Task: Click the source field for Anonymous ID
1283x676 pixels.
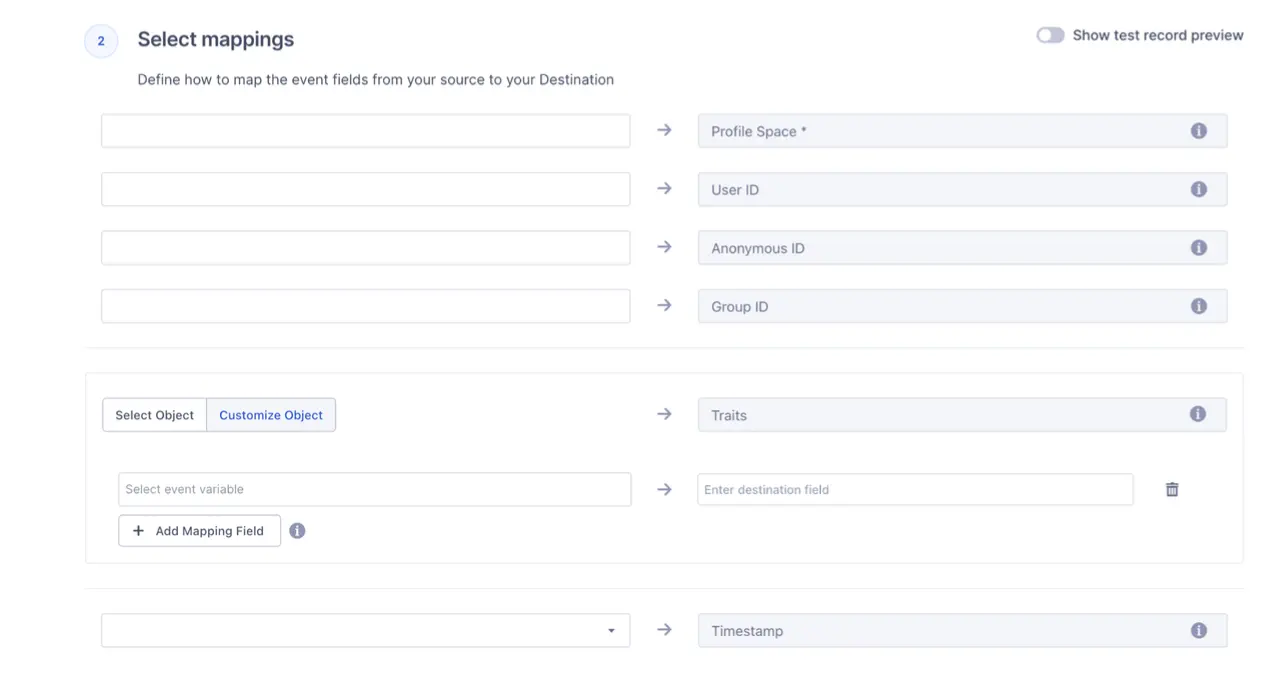Action: 366,248
